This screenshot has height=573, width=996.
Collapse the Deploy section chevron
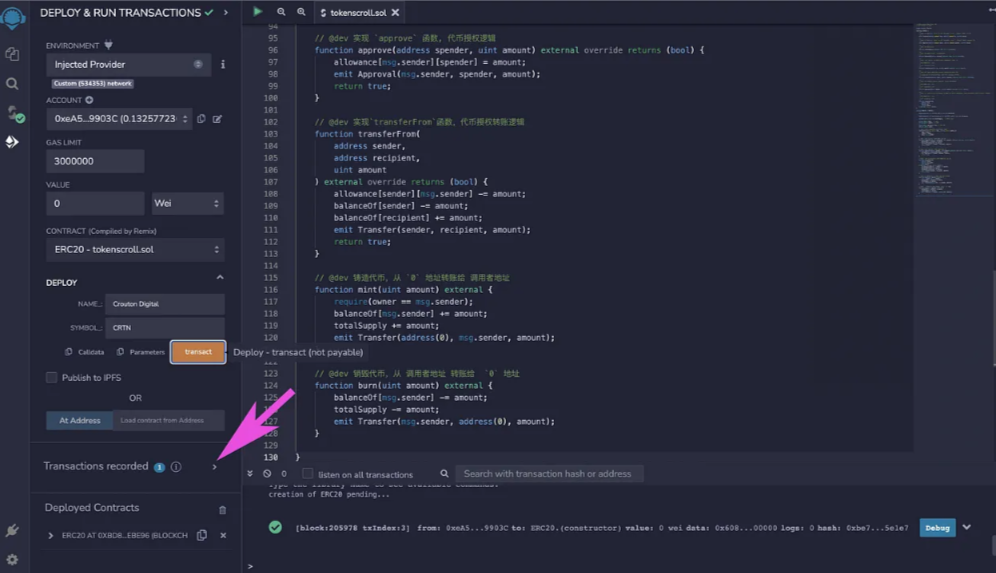[220, 278]
